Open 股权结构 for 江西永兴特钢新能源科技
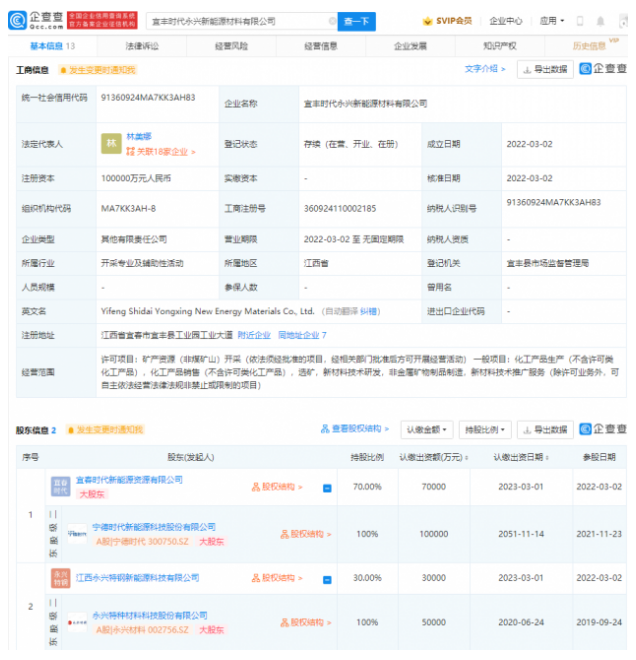Viewport: 636px width, 660px height. 277,578
